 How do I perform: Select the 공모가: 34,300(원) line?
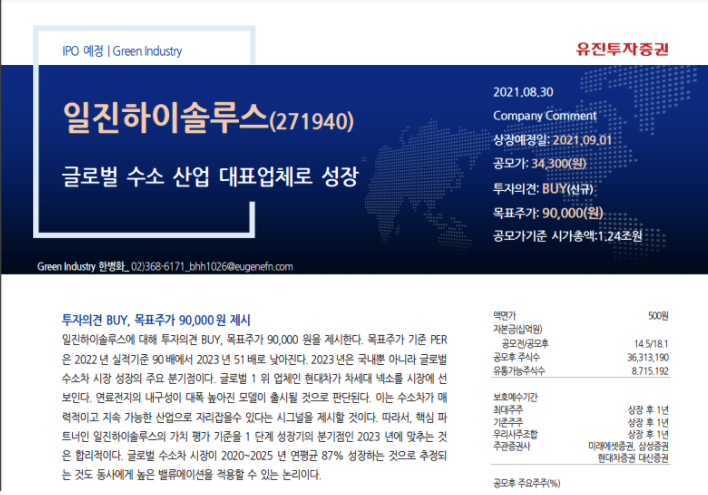[x=540, y=163]
